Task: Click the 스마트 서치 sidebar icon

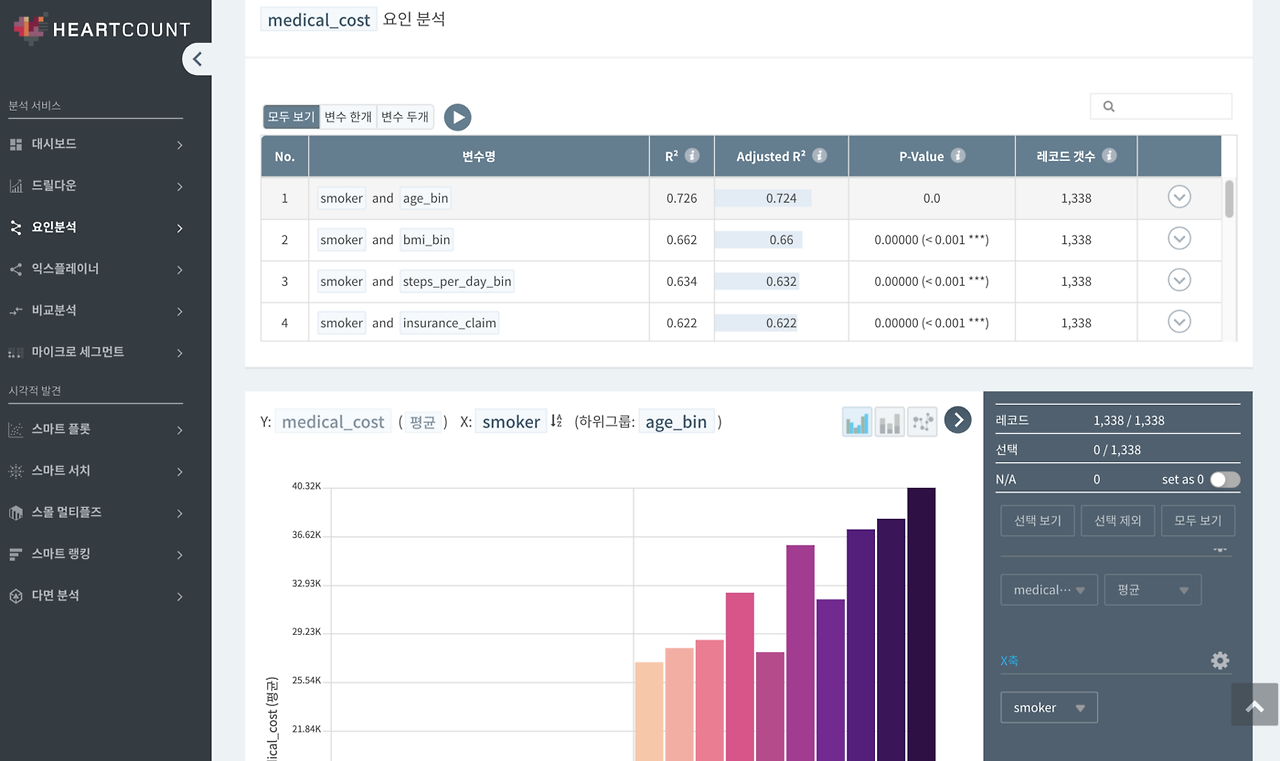Action: coord(15,471)
